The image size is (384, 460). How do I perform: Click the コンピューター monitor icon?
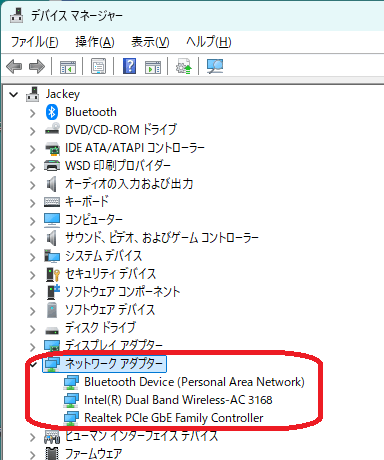pos(52,220)
